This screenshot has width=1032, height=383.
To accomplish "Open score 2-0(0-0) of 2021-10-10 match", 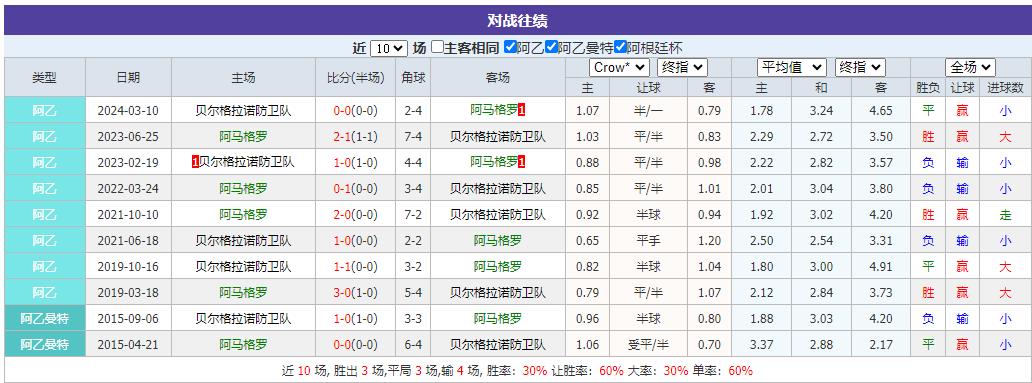I will 355,215.
